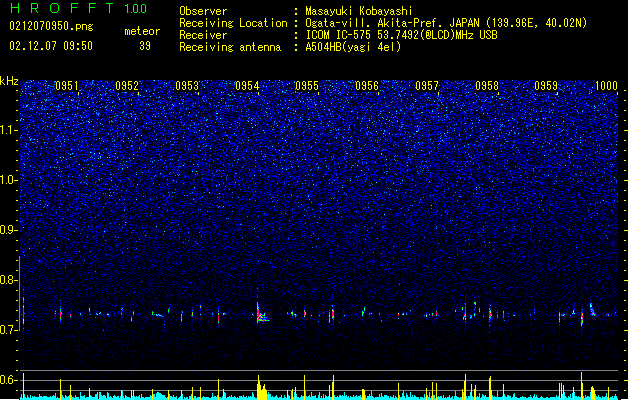Screen dimensions: 629x400
Task: Click the 1.0 kHz axis label
Action: 8,180
